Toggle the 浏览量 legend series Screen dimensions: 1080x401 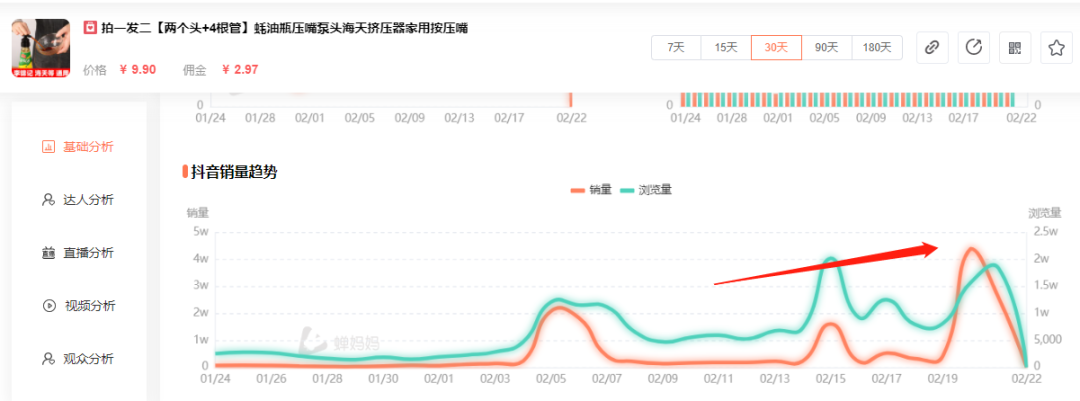coord(645,190)
